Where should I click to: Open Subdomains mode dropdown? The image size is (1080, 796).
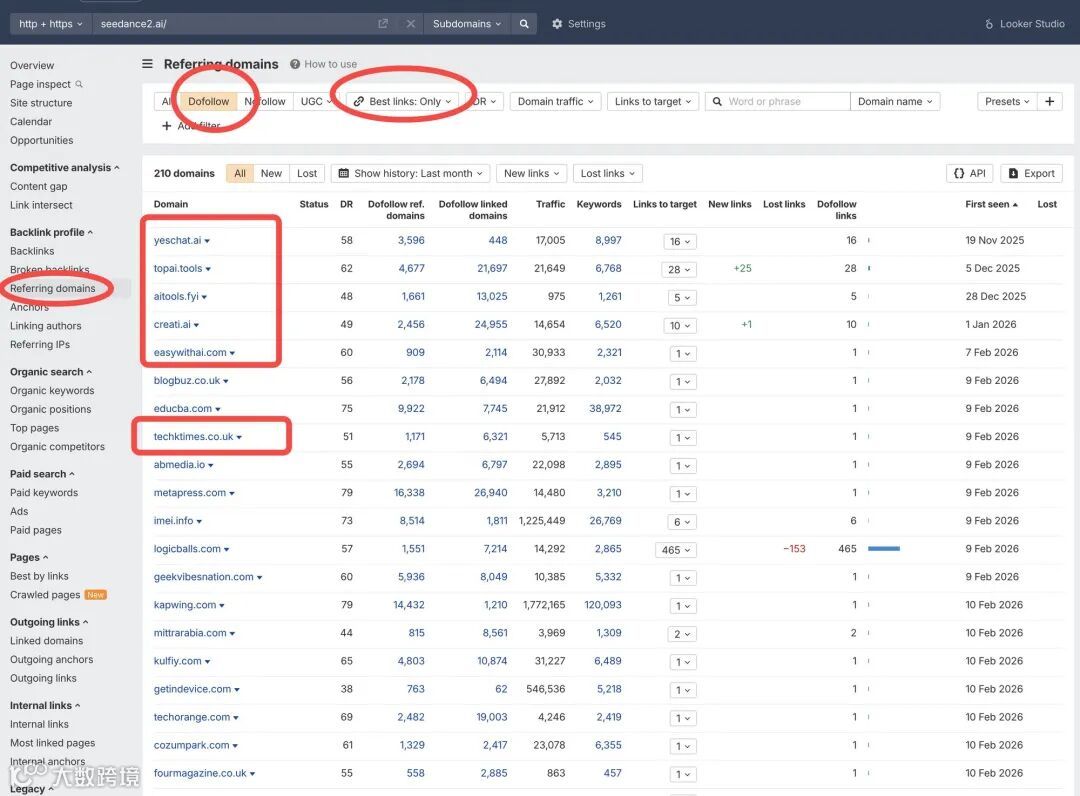point(467,23)
